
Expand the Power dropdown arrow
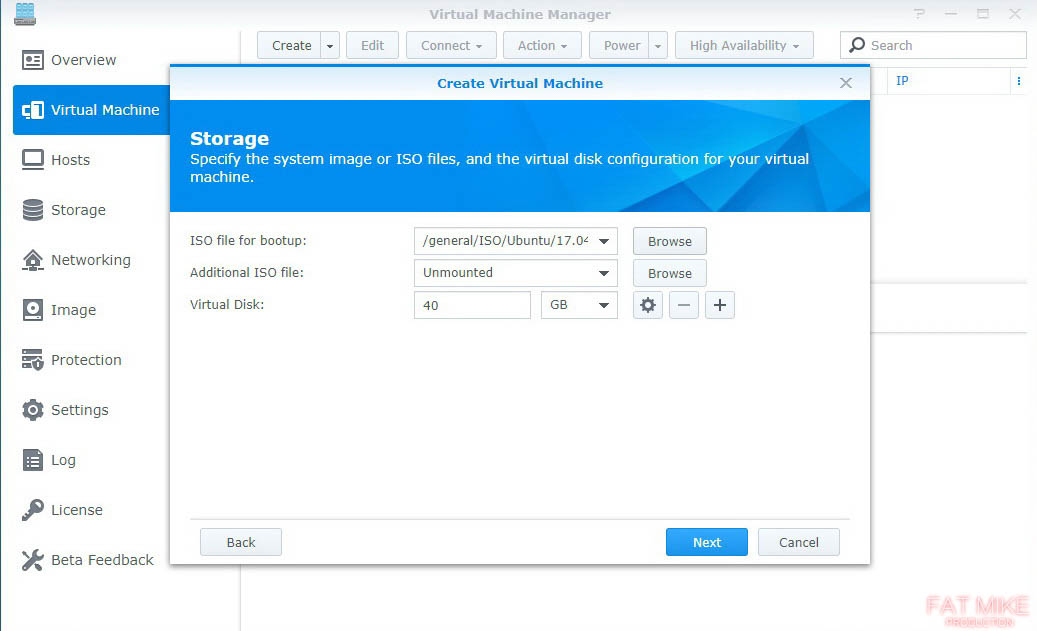pos(658,46)
